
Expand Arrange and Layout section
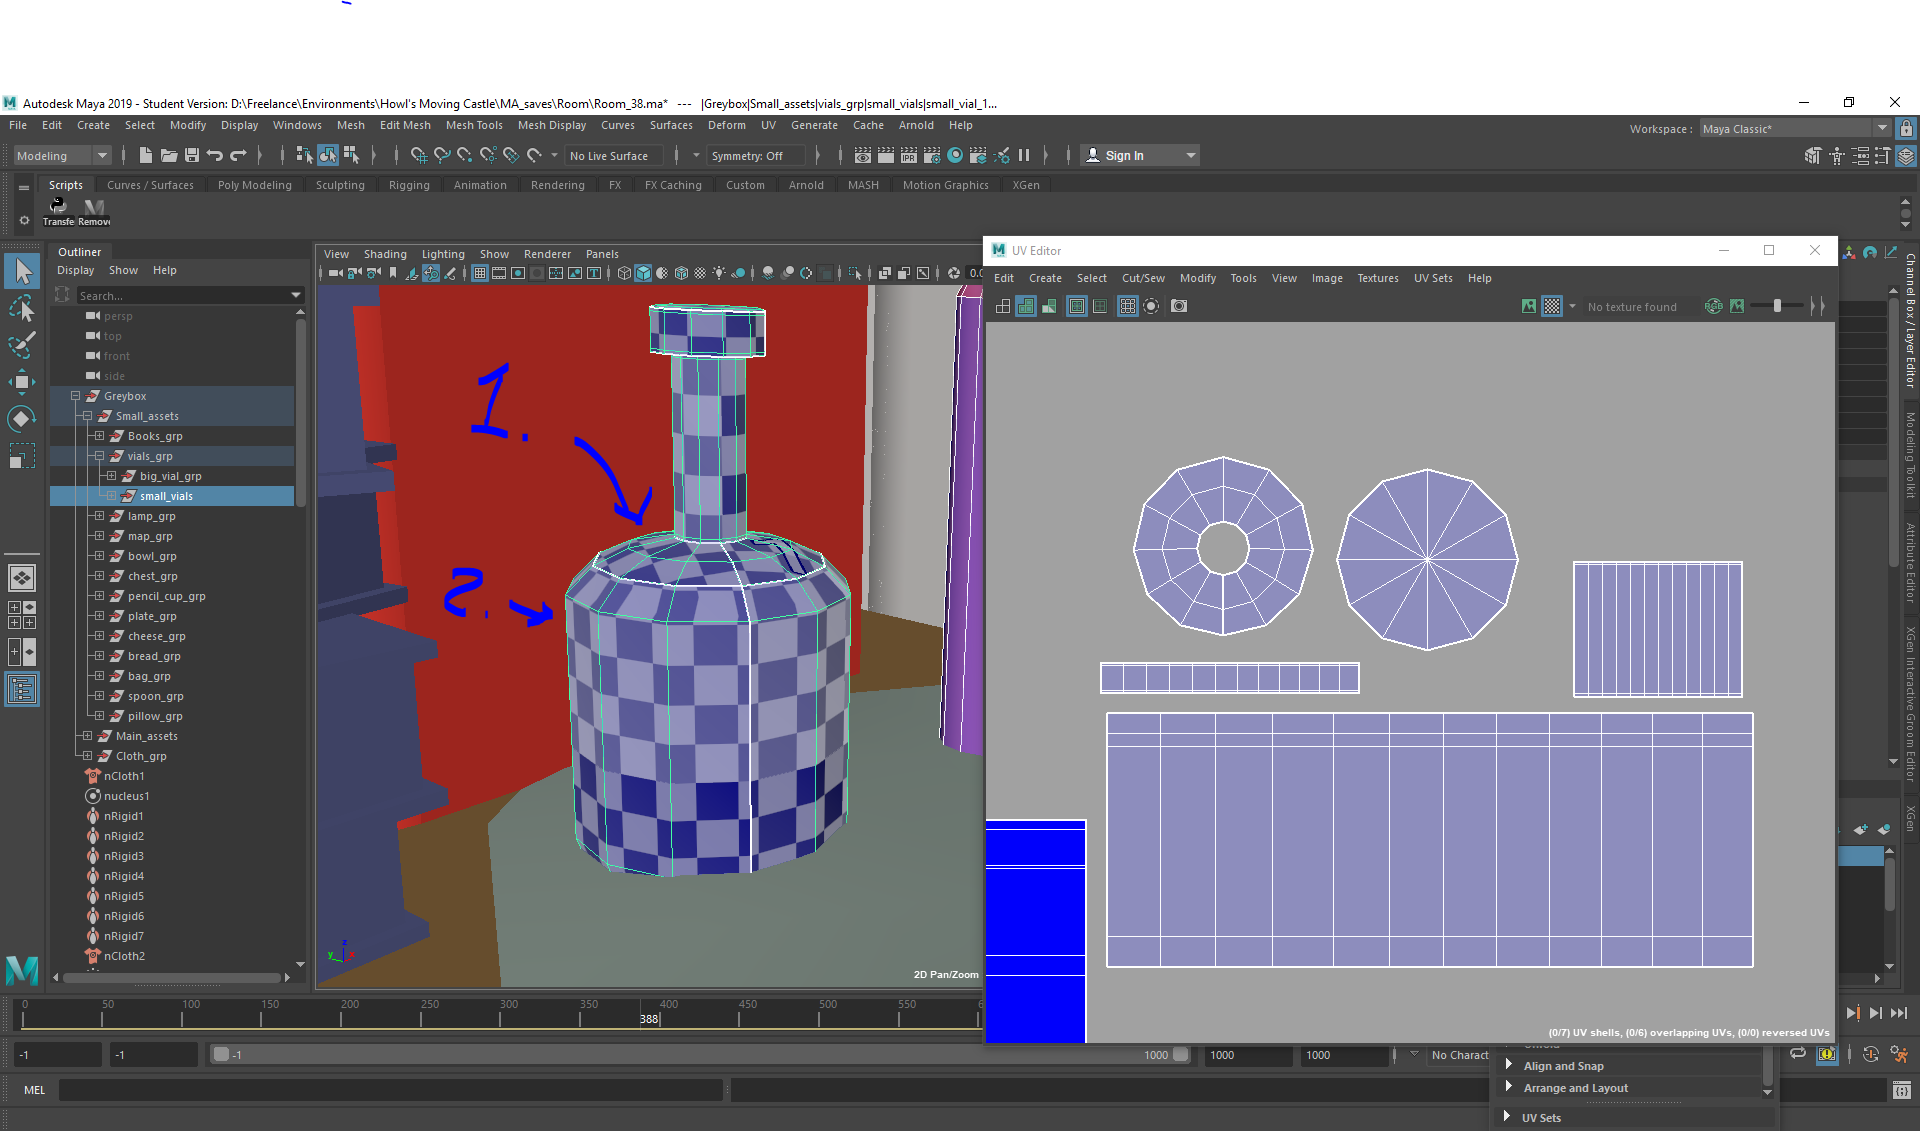pyautogui.click(x=1509, y=1087)
